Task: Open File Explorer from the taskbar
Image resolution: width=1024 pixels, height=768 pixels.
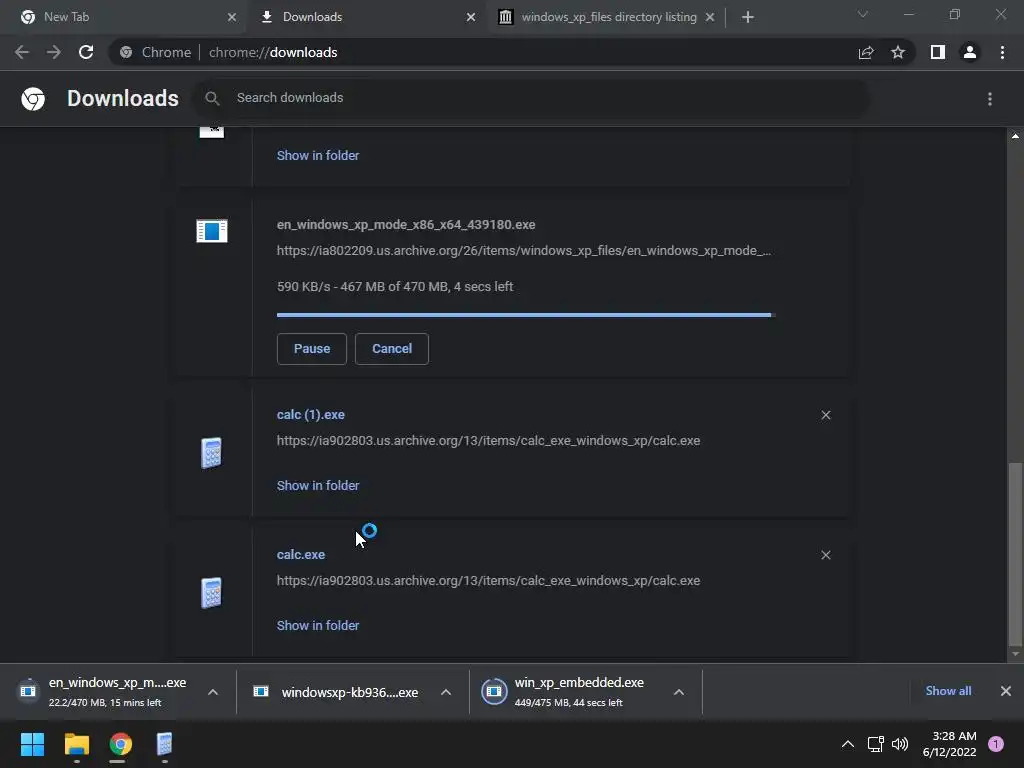Action: click(76, 744)
